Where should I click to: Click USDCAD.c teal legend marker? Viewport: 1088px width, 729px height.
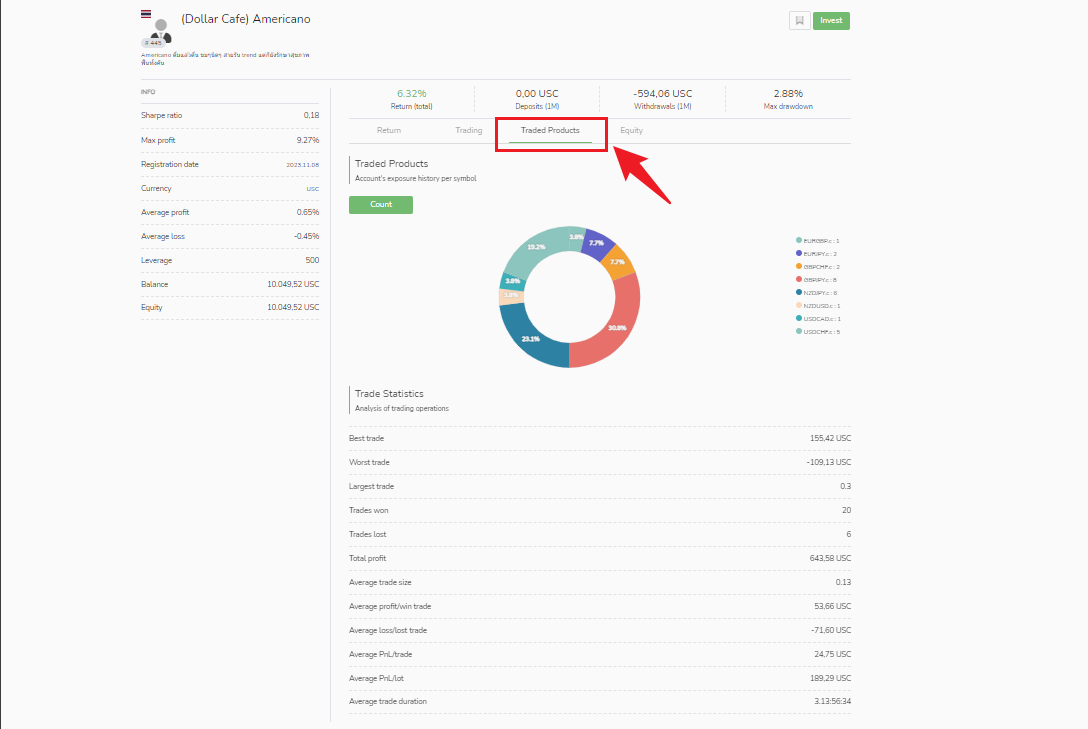pyautogui.click(x=799, y=318)
